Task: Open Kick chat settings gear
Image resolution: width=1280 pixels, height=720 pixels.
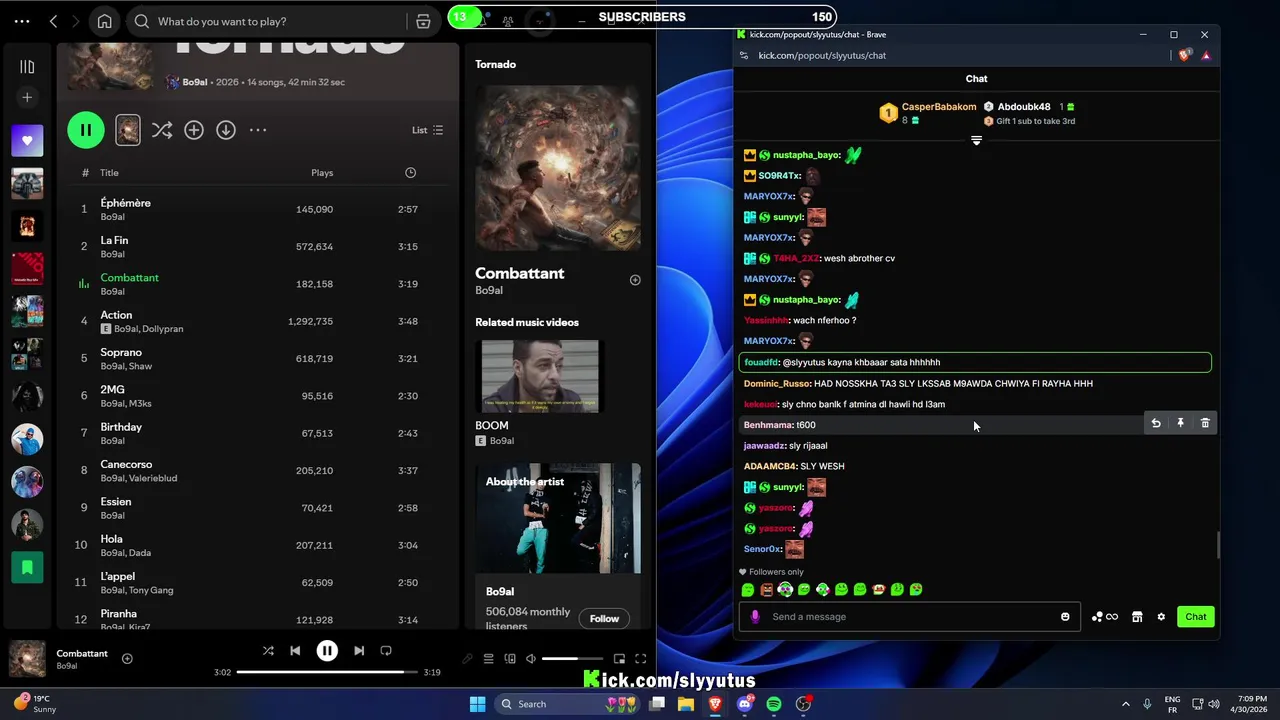Action: coord(1161,617)
